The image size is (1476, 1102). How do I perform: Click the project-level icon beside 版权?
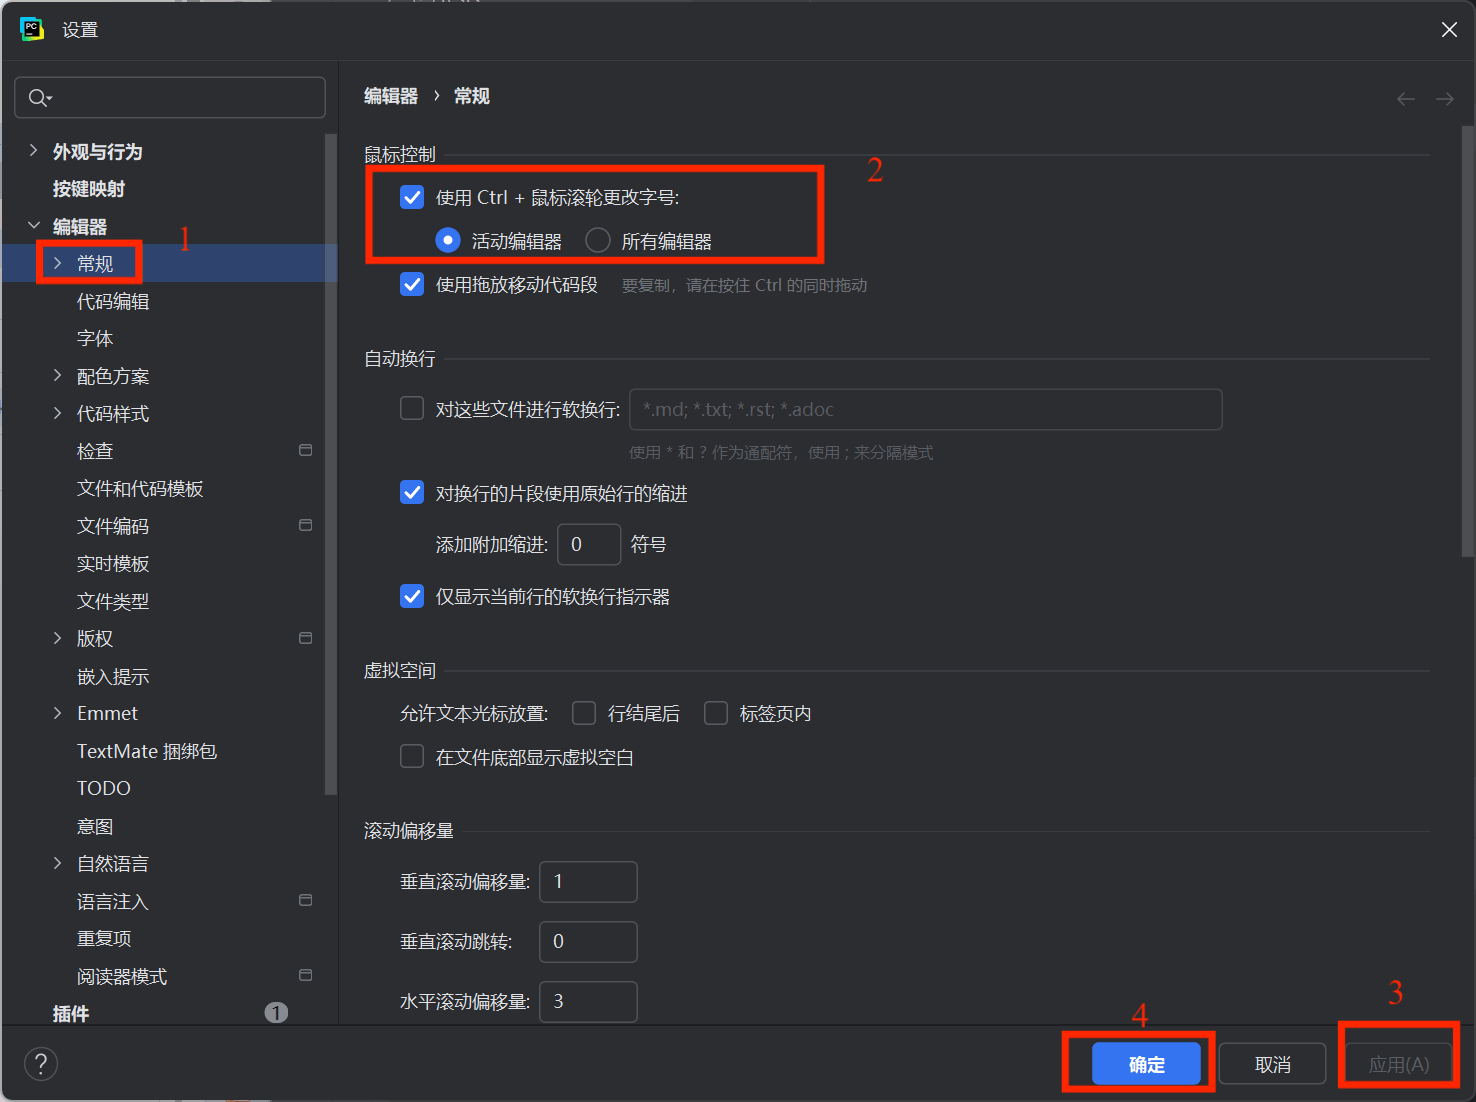306,638
